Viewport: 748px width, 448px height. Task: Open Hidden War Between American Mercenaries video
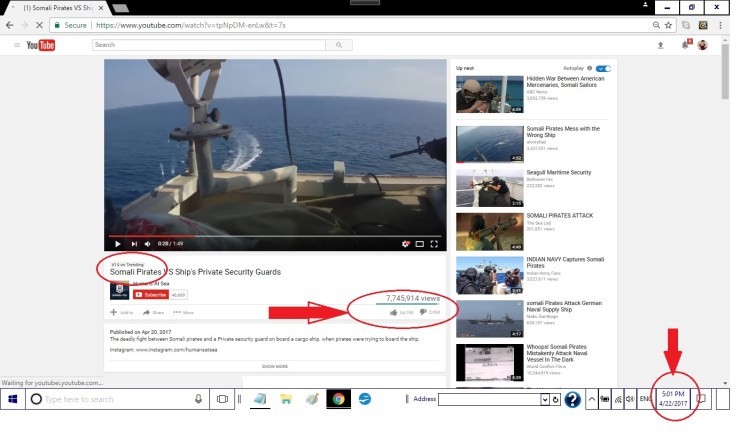point(565,82)
